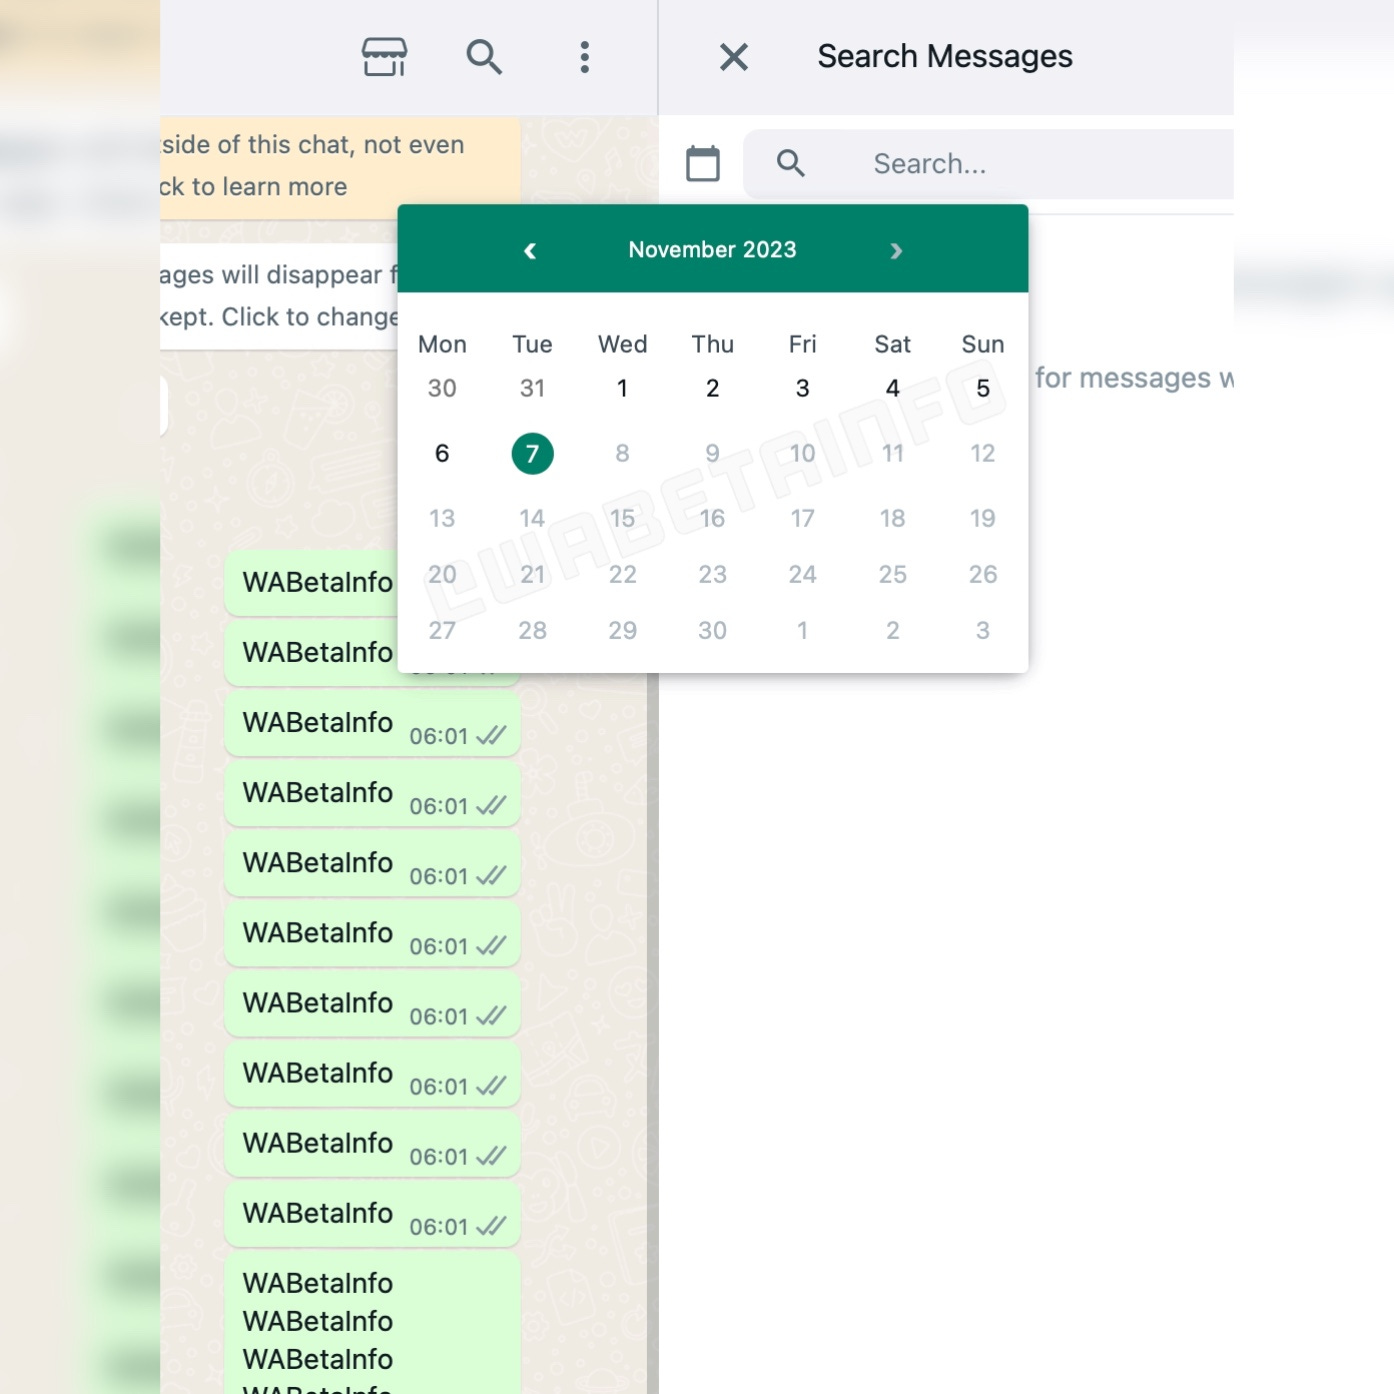
Task: Choose November 3 in the calendar
Action: (x=802, y=388)
